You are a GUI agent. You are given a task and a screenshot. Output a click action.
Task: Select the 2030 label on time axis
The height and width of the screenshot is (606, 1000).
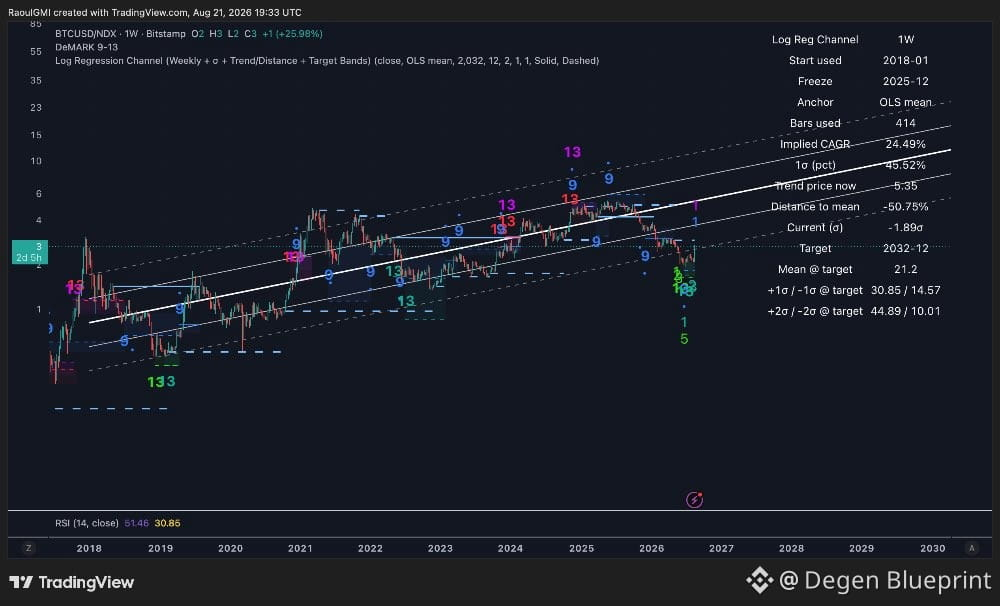[932, 548]
